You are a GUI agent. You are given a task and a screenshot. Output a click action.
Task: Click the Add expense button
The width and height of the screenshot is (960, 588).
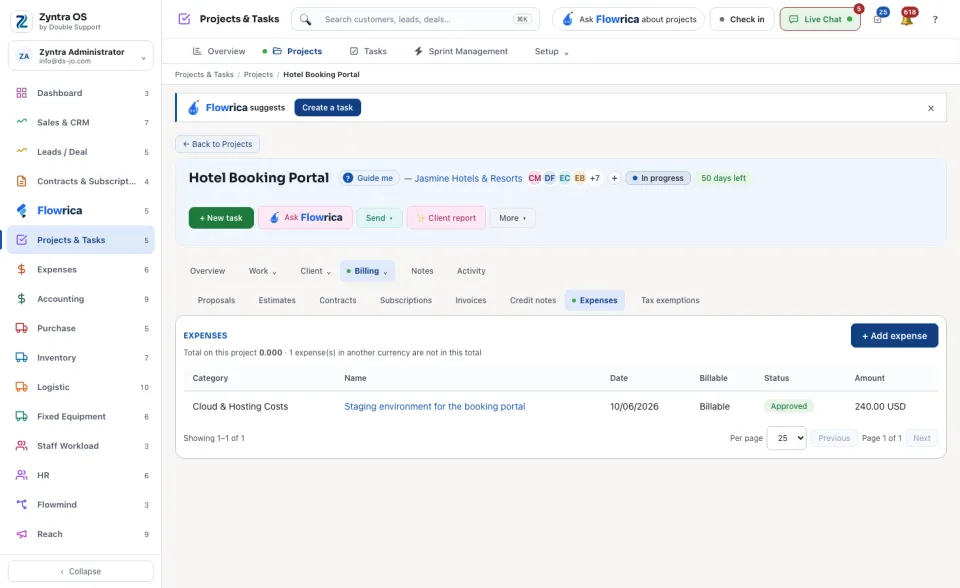pyautogui.click(x=894, y=336)
